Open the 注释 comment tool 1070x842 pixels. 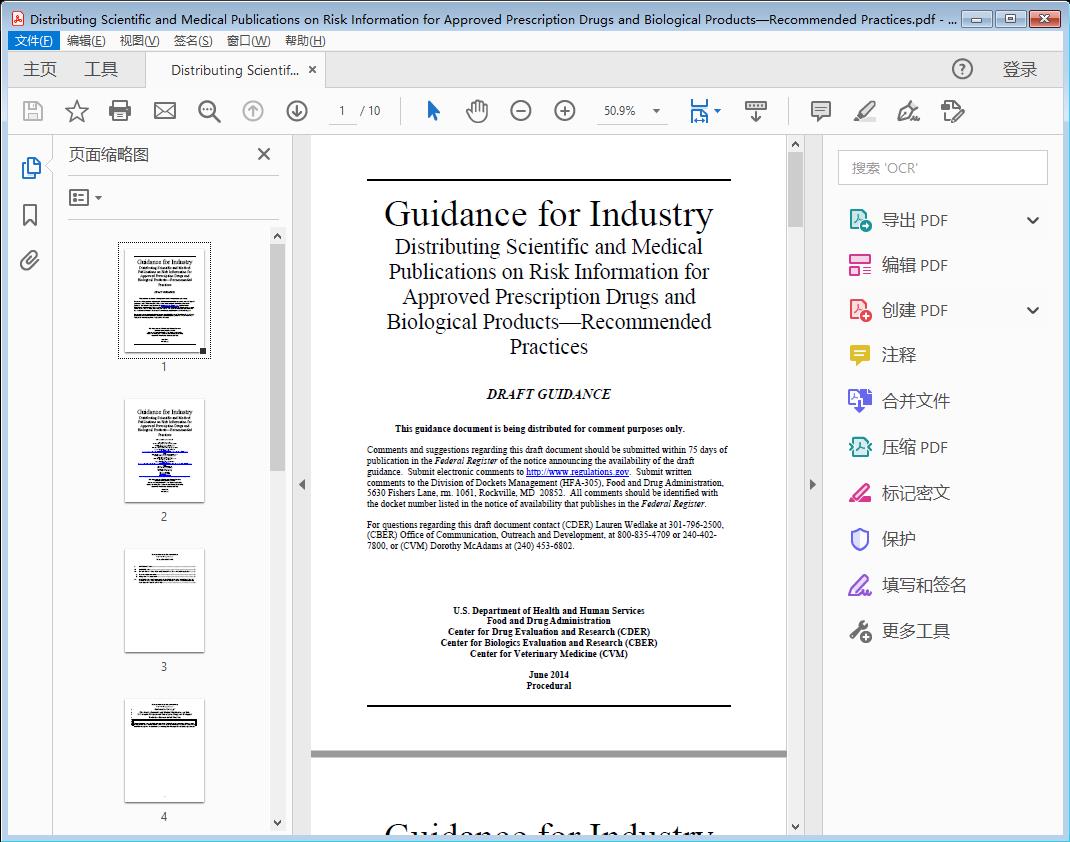[882, 355]
